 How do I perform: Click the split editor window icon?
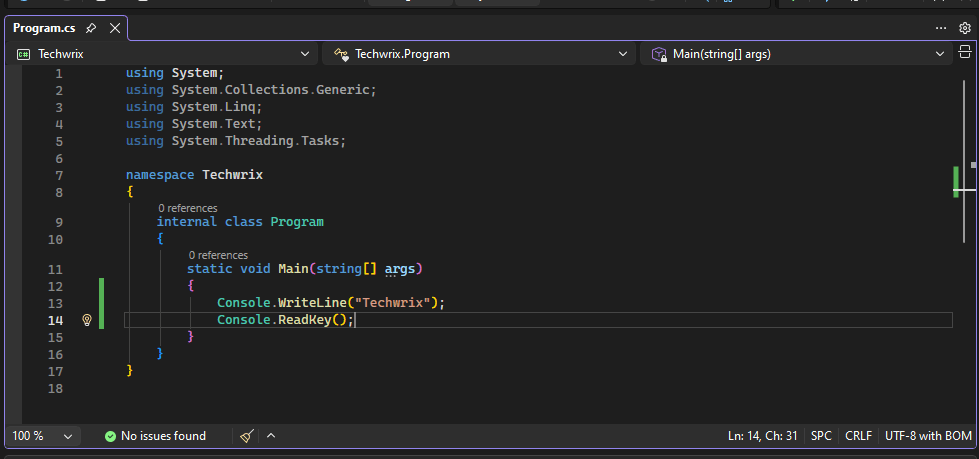point(965,54)
